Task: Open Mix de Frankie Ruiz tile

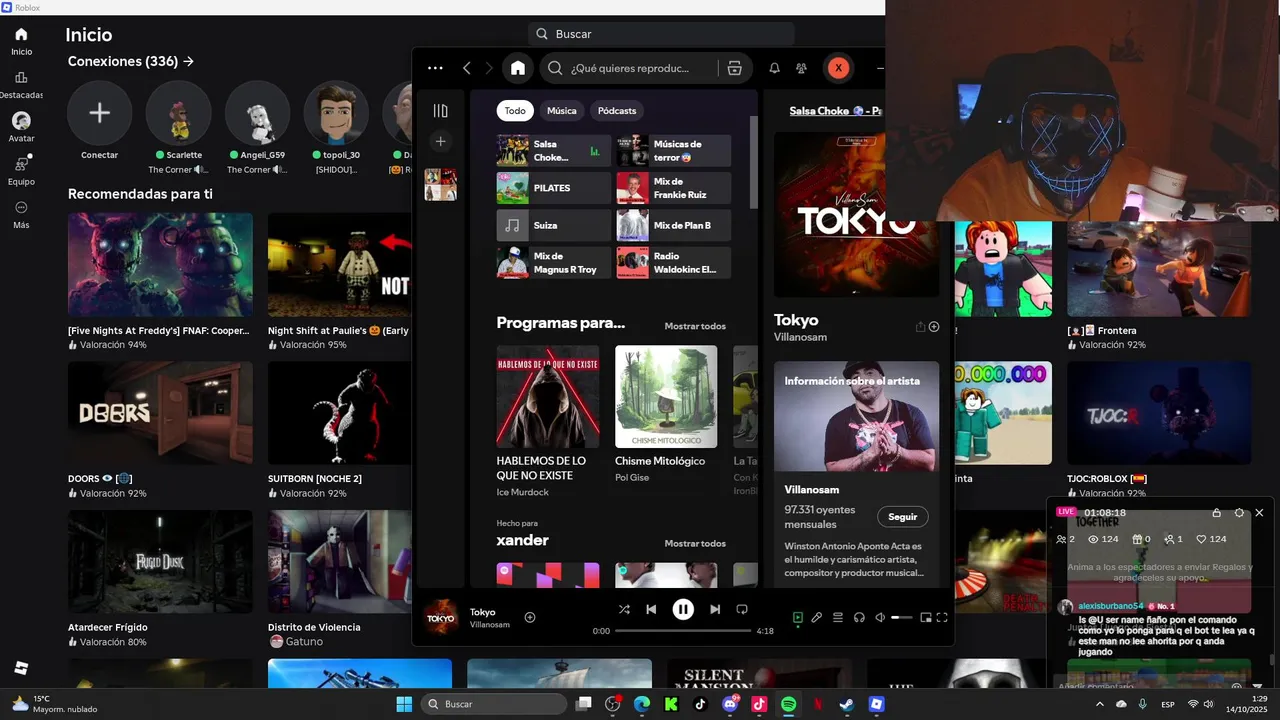Action: coord(674,188)
